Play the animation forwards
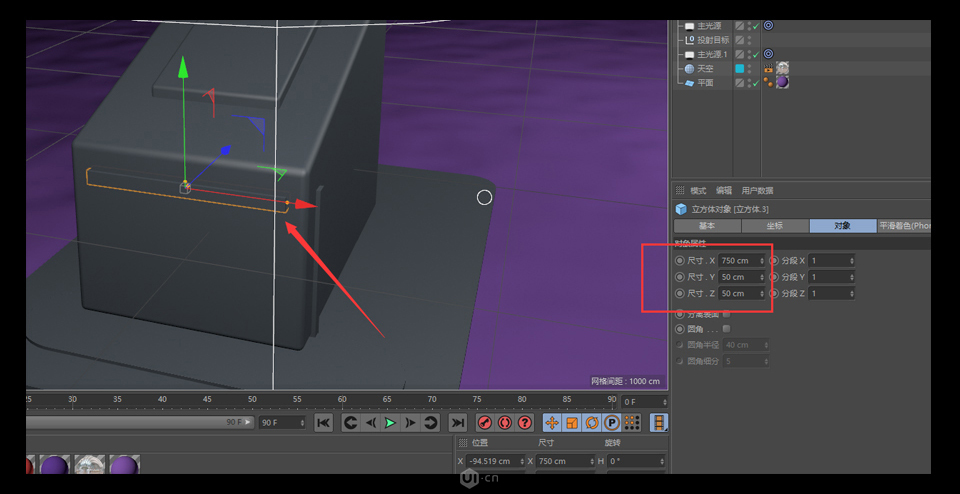 (x=390, y=422)
